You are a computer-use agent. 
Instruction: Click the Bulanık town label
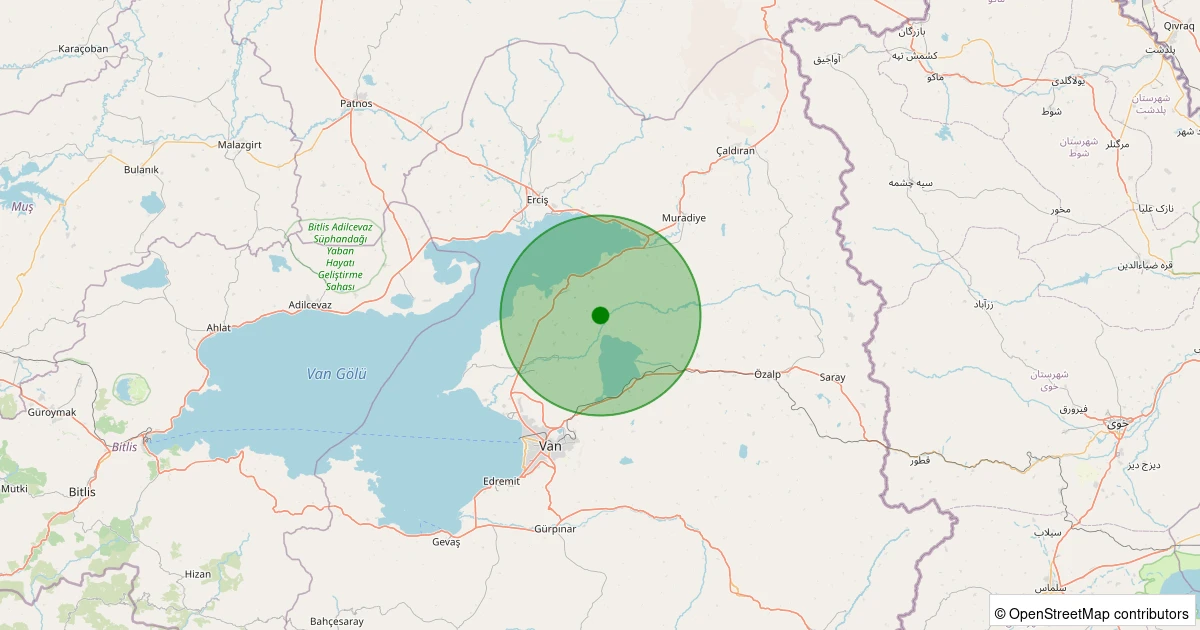coord(141,170)
